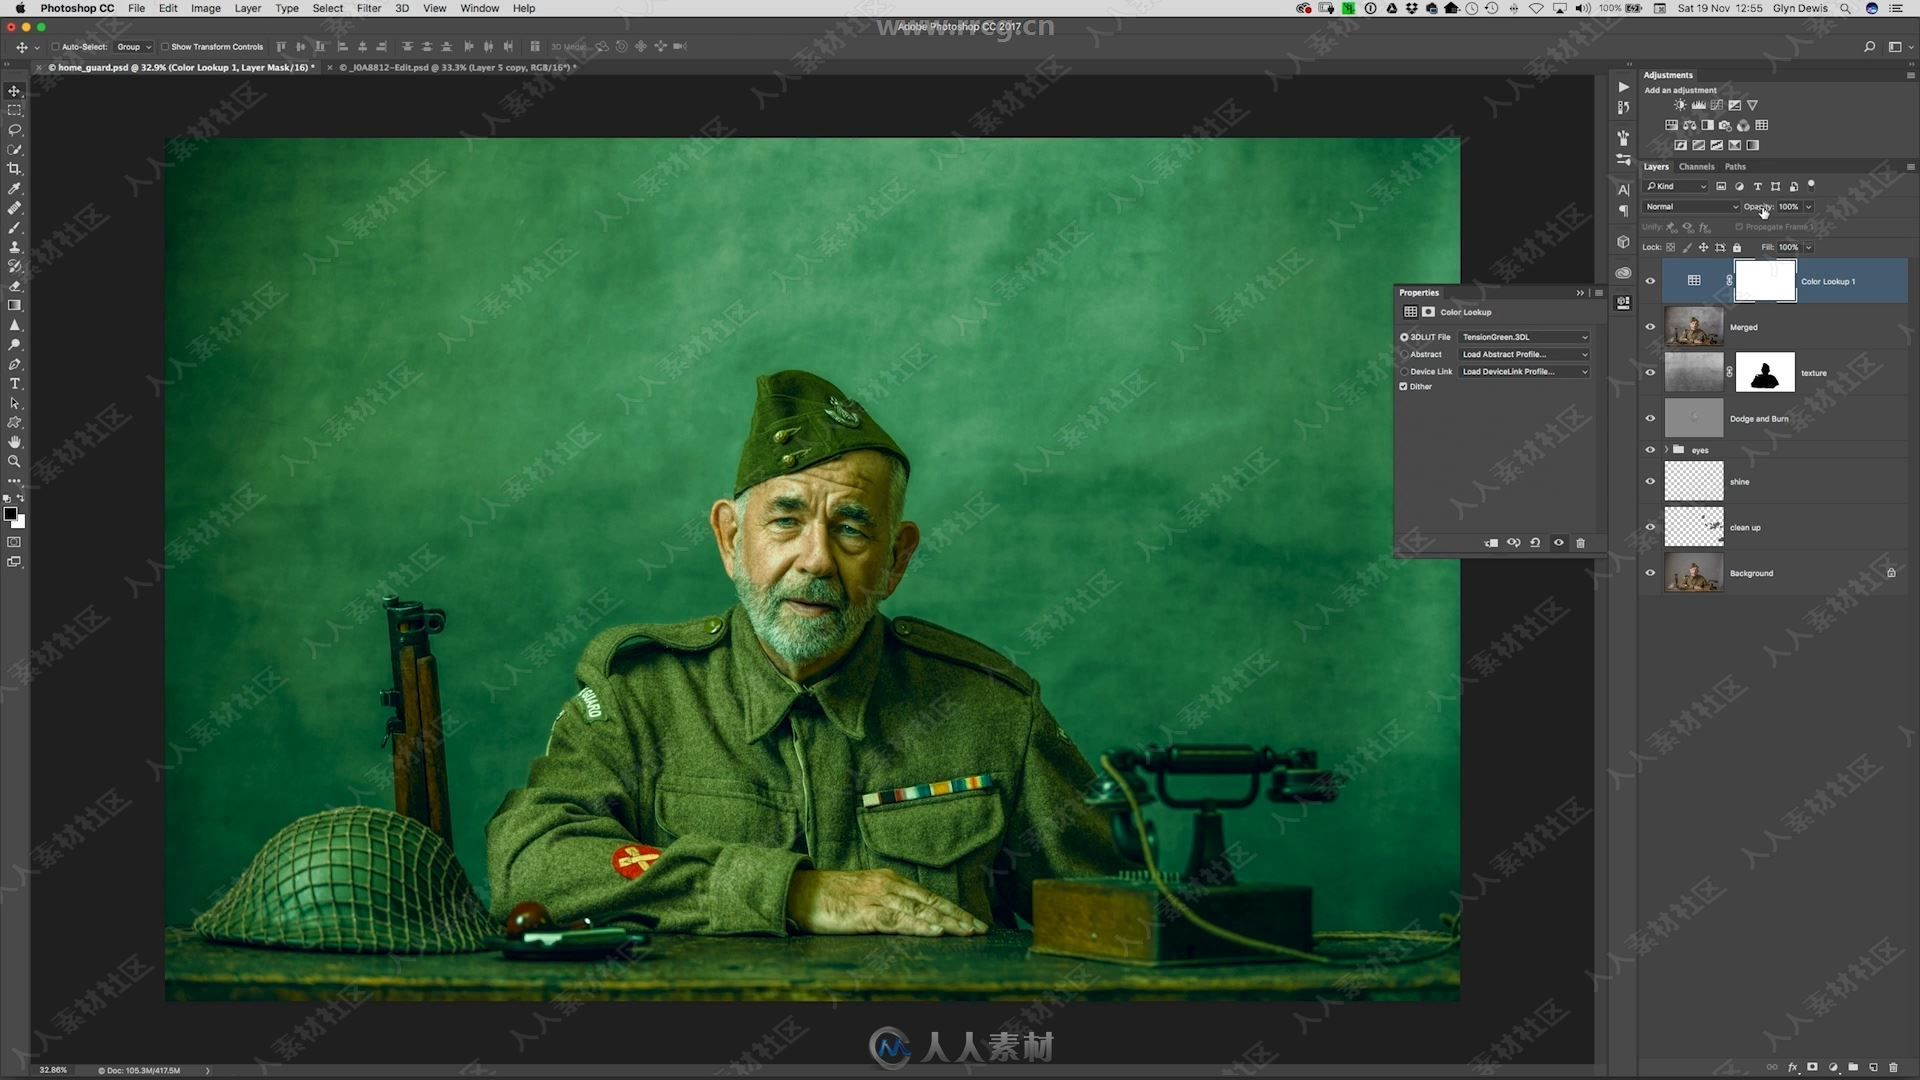This screenshot has height=1080, width=1920.
Task: Add a Gradient Map adjustment
Action: coord(1752,145)
